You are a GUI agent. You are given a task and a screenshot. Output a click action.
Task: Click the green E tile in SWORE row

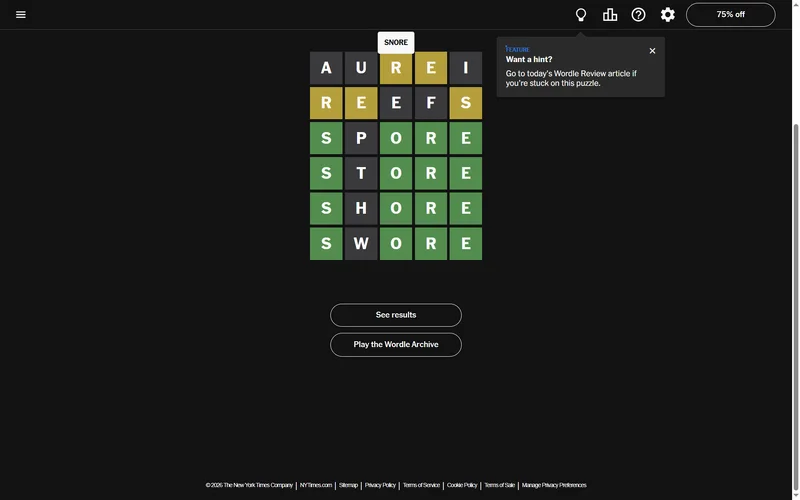point(466,244)
